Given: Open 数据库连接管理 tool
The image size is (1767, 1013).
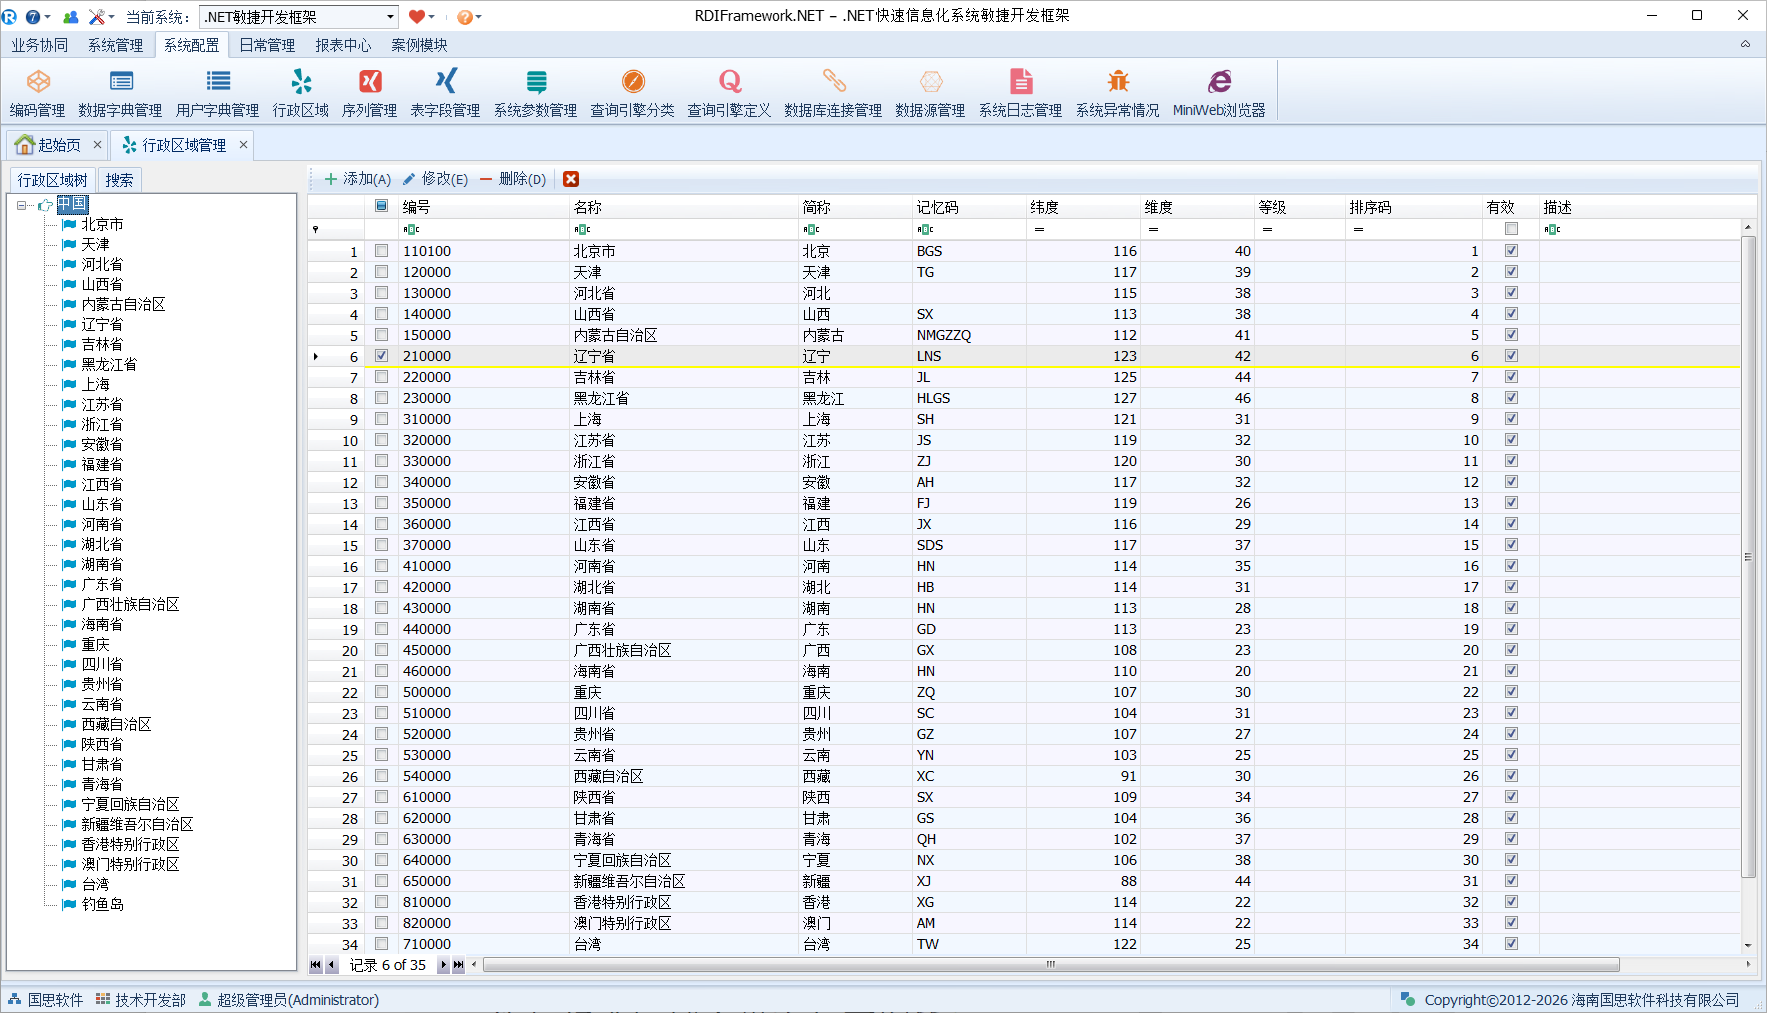Looking at the screenshot, I should pos(833,92).
